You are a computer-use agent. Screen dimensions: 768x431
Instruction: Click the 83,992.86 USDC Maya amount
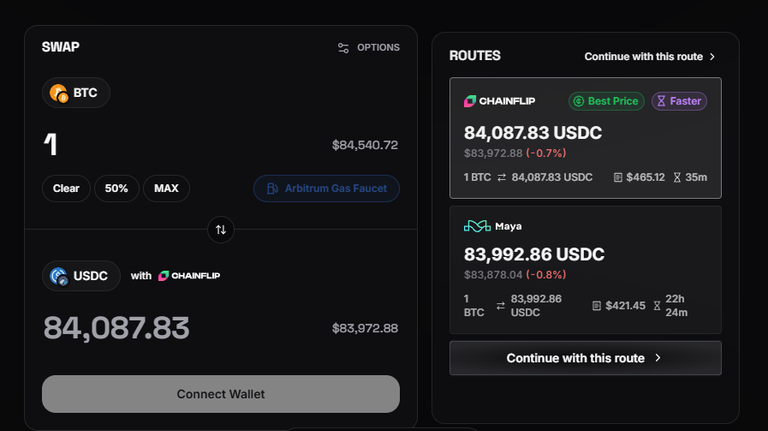click(x=534, y=254)
